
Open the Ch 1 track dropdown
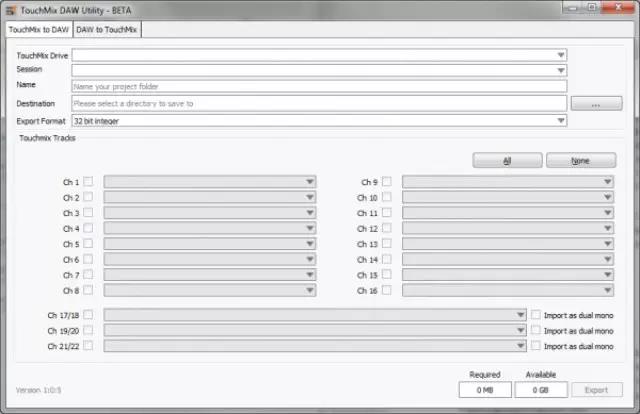tap(210, 182)
